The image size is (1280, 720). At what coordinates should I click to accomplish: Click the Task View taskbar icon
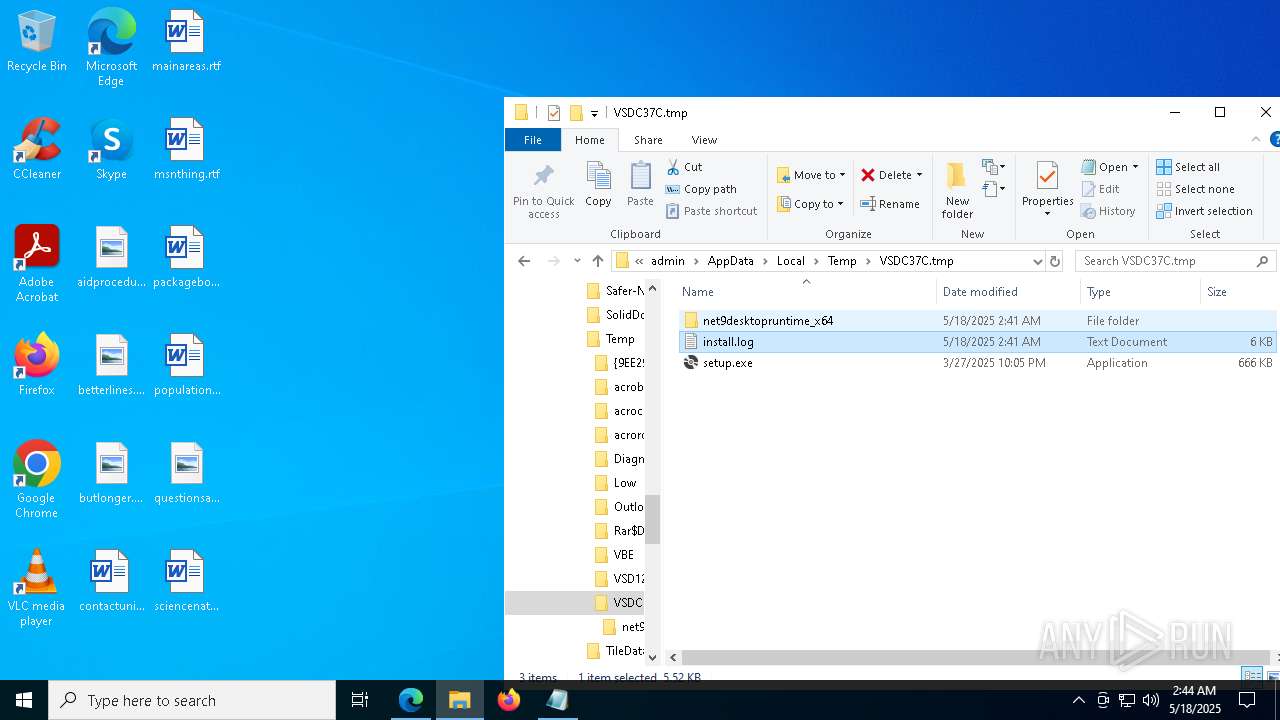(x=360, y=700)
